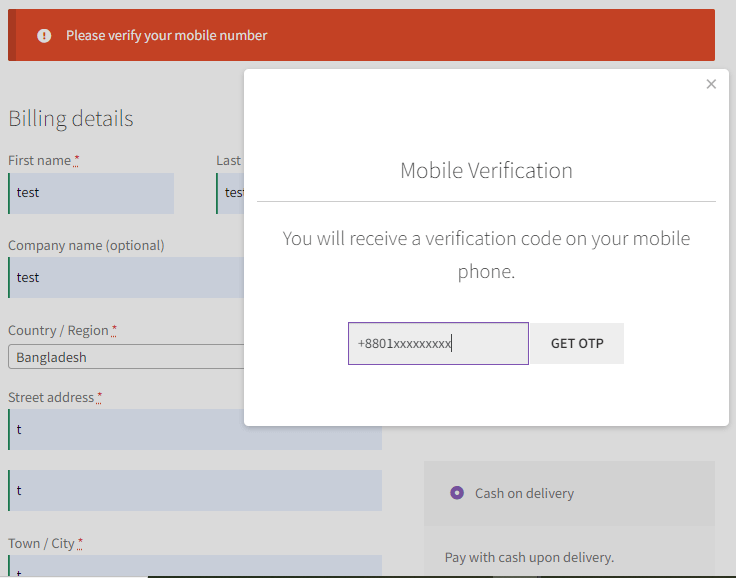This screenshot has width=736, height=578.
Task: Close the Mobile Verification popup
Action: (711, 84)
